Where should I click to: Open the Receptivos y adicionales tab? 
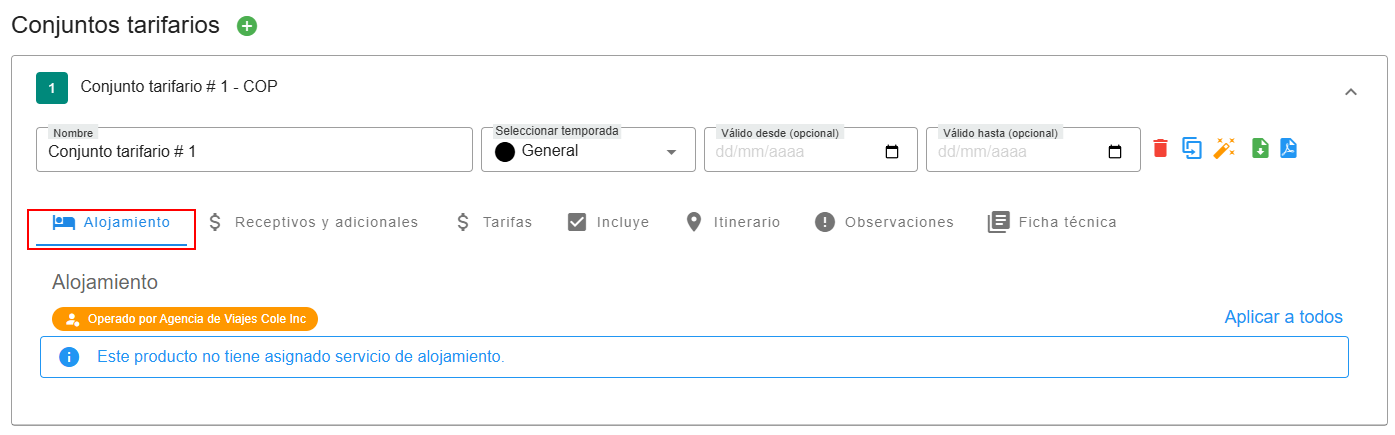click(x=312, y=222)
